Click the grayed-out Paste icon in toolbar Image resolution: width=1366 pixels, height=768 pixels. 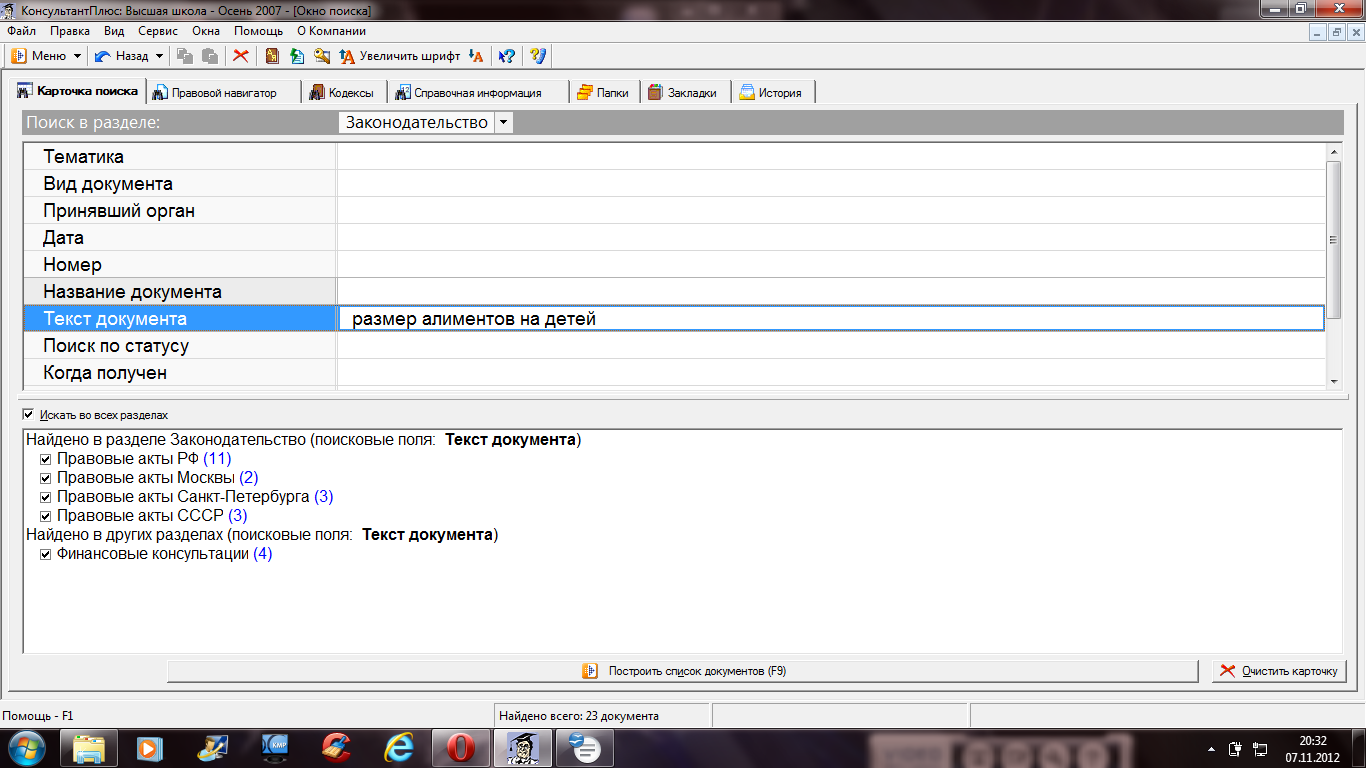tap(209, 56)
